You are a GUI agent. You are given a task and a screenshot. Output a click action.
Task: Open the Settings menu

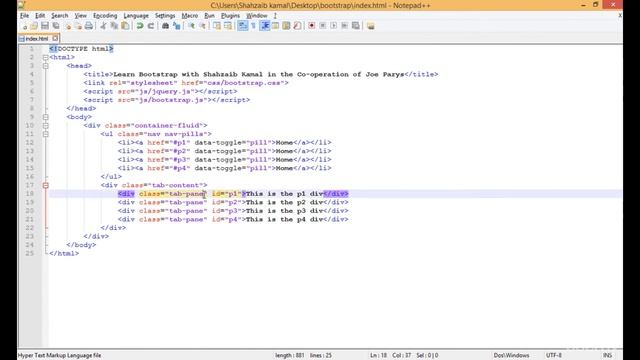tap(165, 16)
